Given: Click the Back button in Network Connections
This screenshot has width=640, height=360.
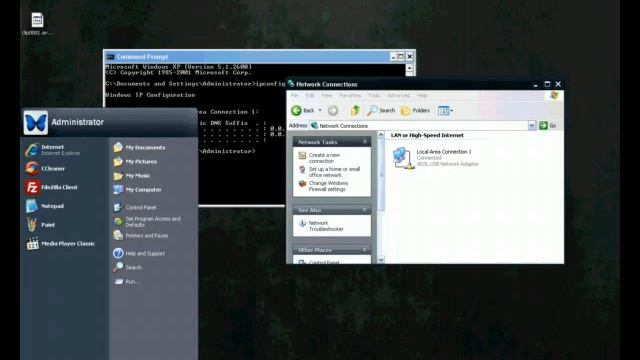Looking at the screenshot, I should pyautogui.click(x=302, y=111).
